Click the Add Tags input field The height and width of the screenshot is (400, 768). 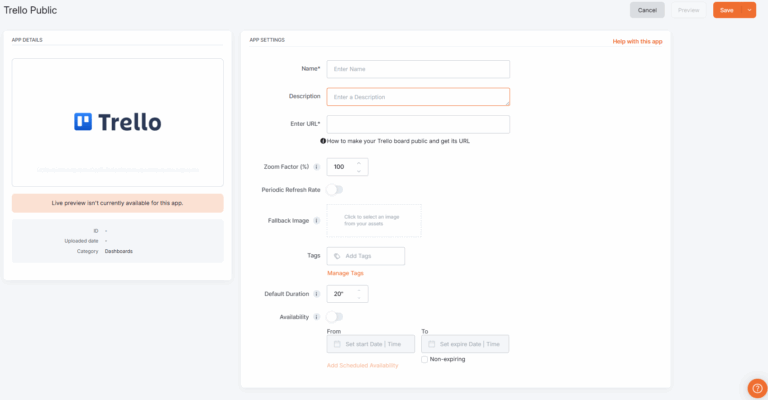point(366,256)
